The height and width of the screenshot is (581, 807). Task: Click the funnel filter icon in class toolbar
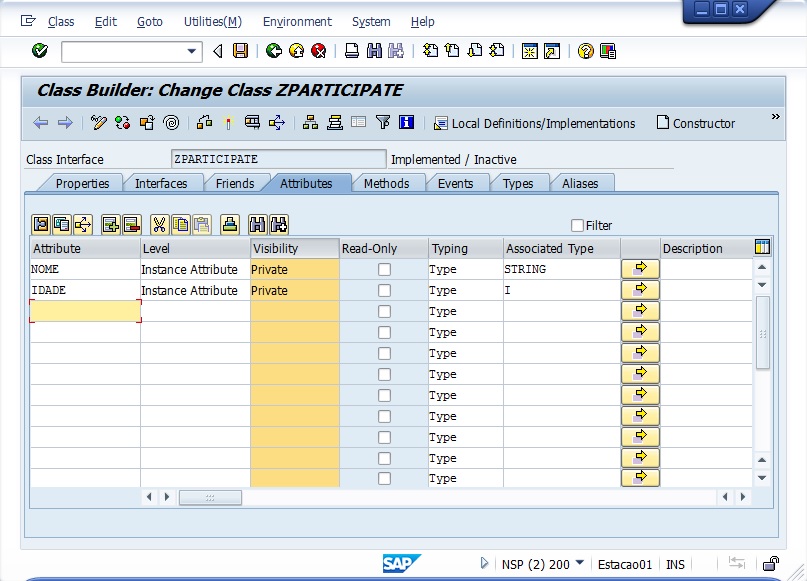pos(383,123)
